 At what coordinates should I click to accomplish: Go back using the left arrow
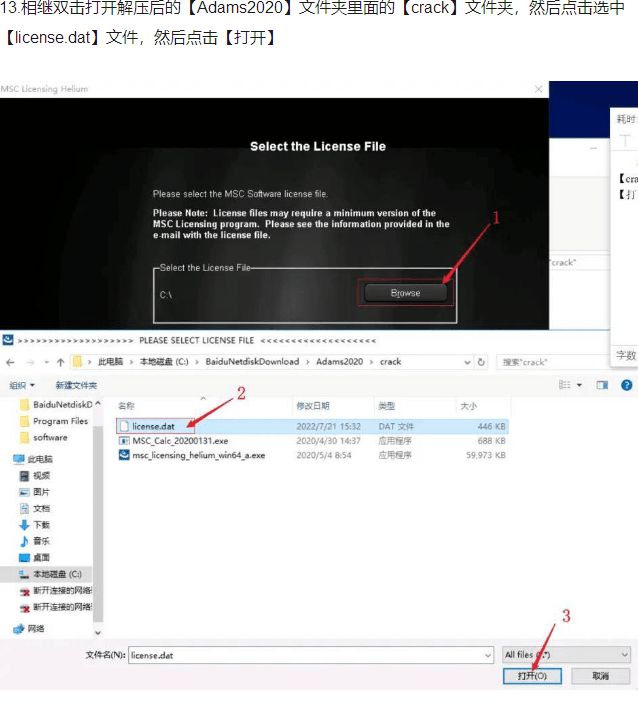pos(10,362)
